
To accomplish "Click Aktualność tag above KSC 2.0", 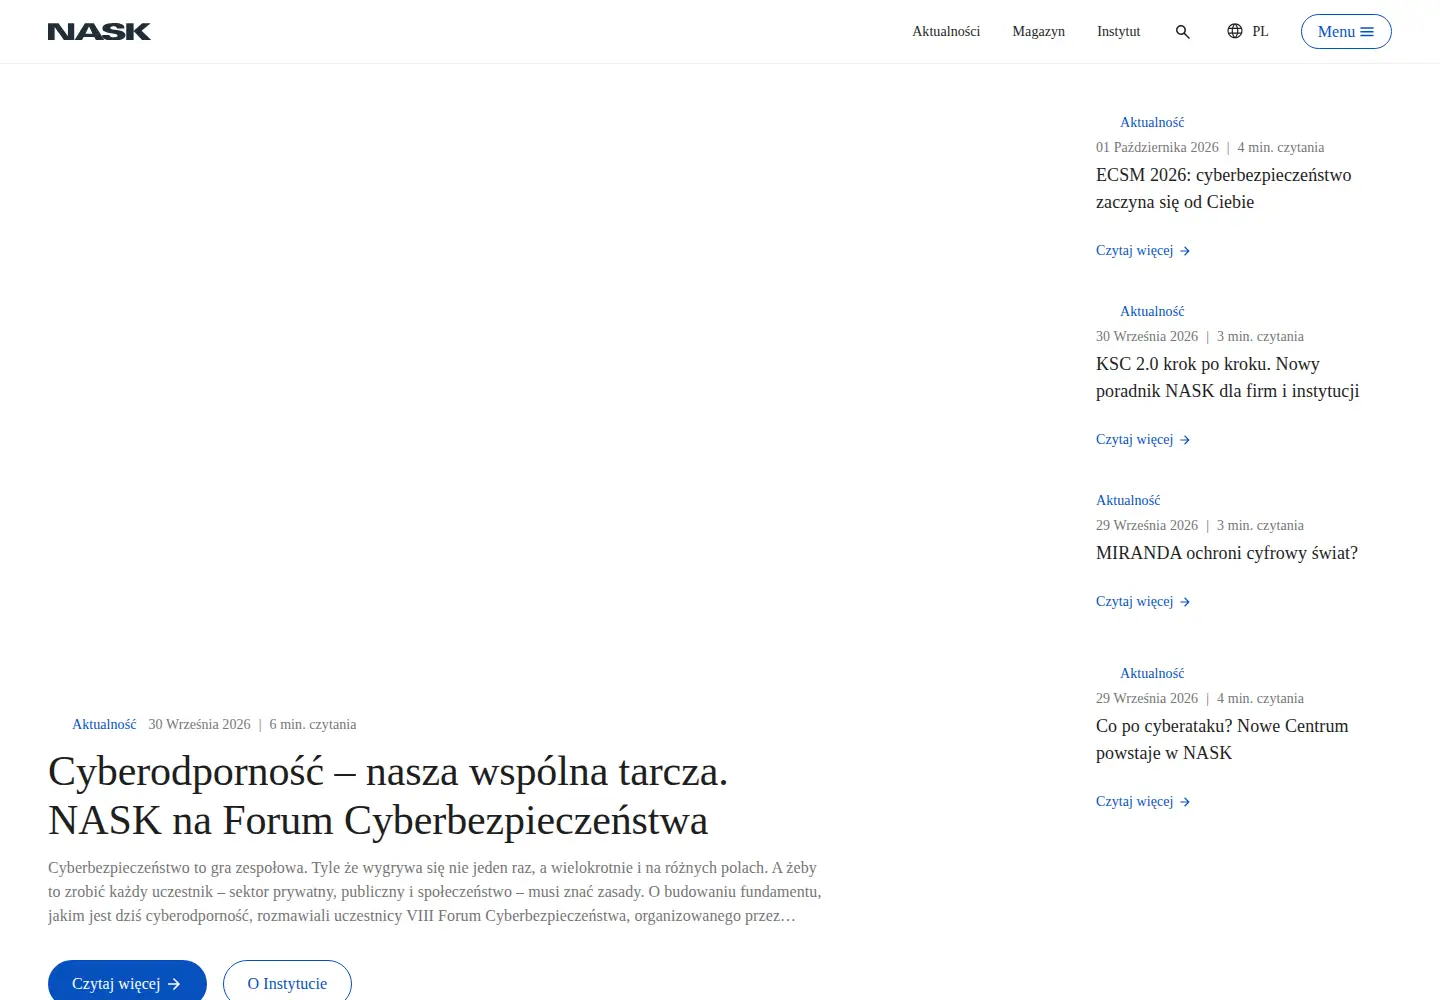I will pyautogui.click(x=1152, y=312).
